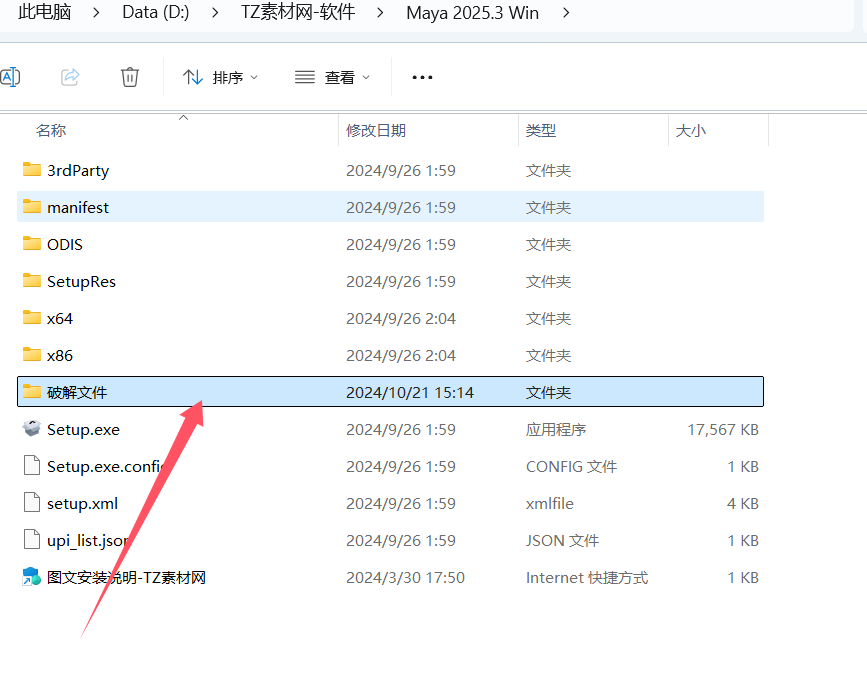Open the 排序 sort dropdown
This screenshot has width=867, height=678.
[221, 77]
